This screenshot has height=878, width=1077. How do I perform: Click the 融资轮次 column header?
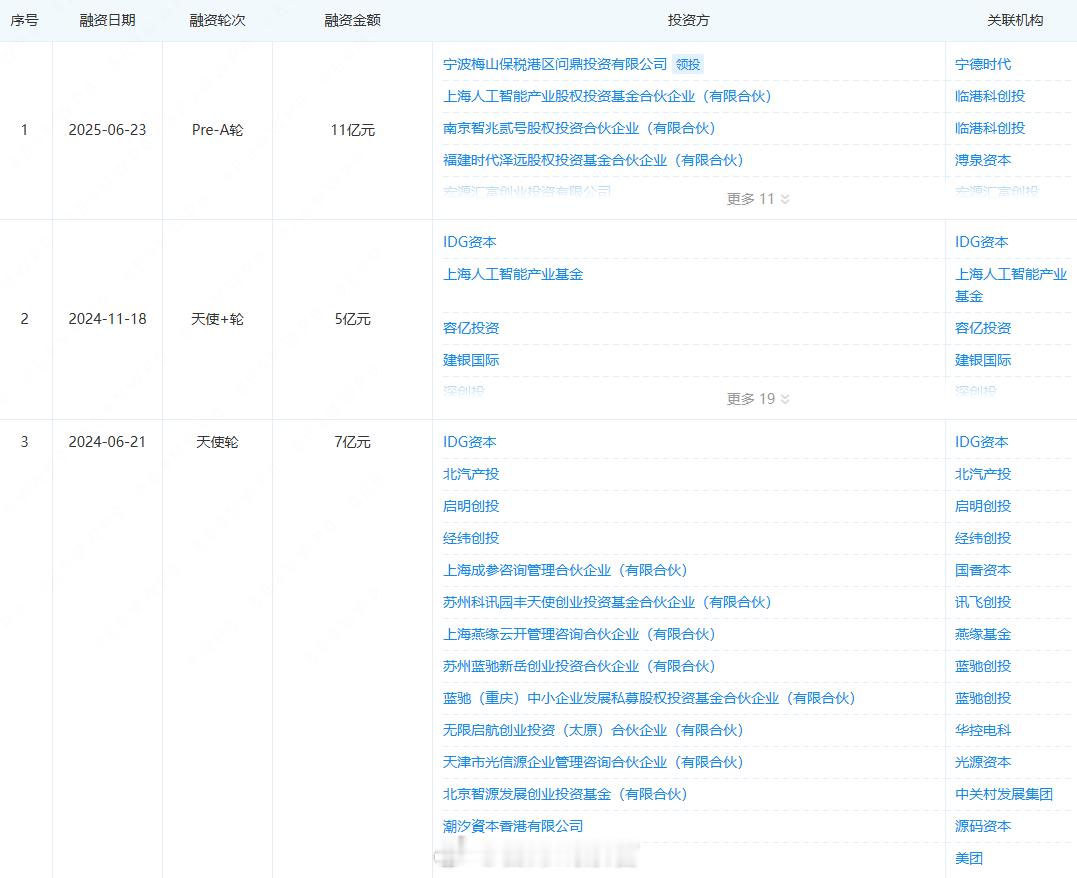tap(217, 21)
